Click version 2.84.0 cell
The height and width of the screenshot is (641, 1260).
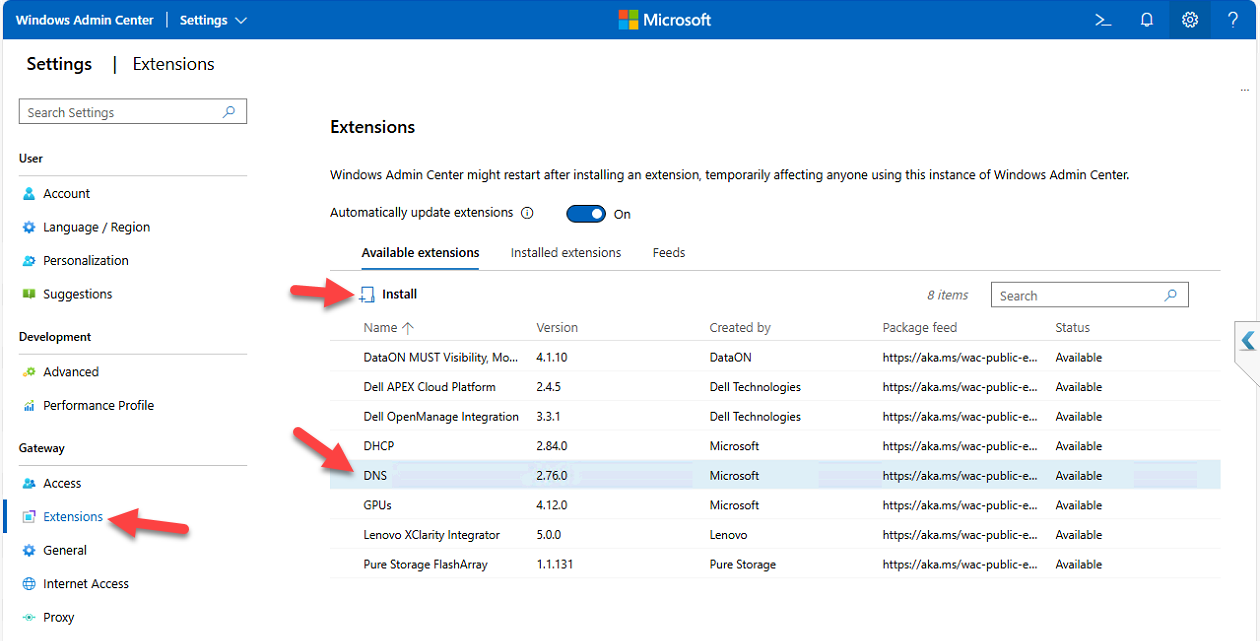(552, 446)
